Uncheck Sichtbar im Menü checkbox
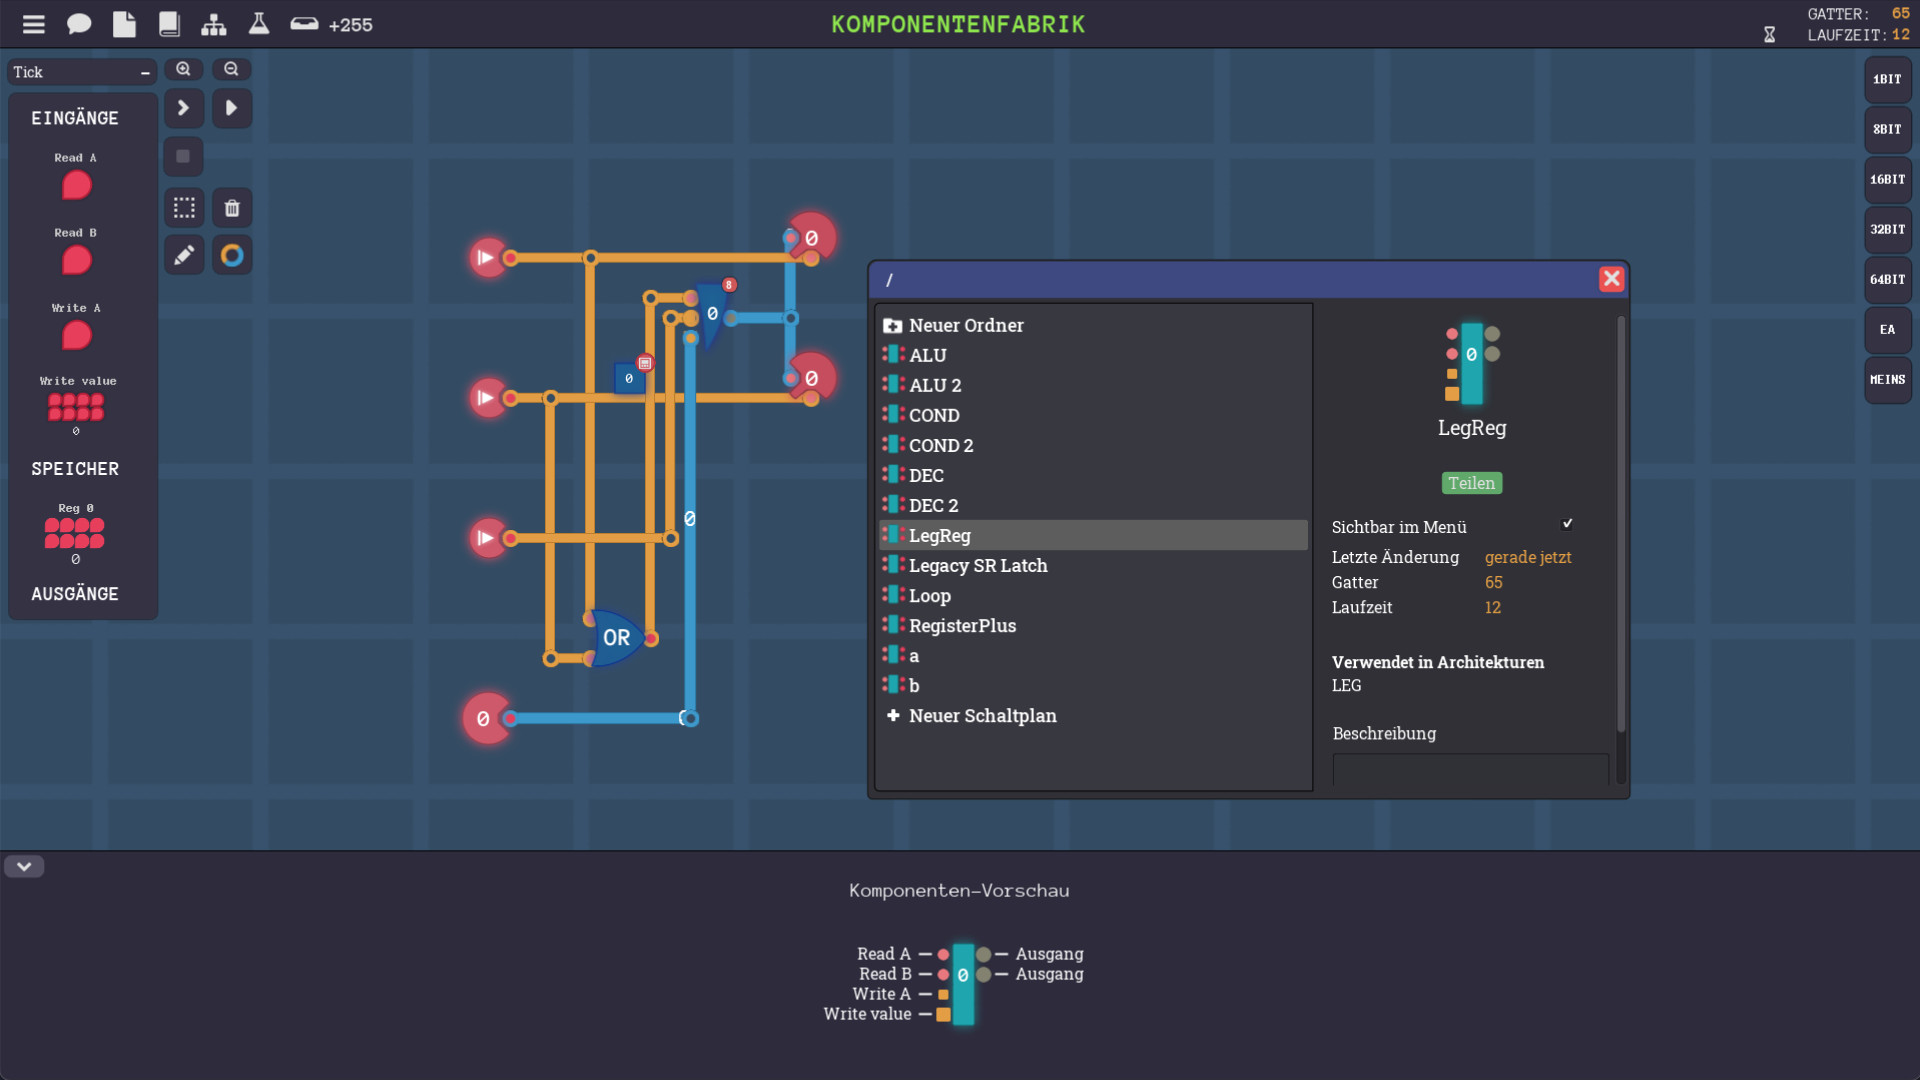This screenshot has height=1080, width=1920. point(1567,524)
